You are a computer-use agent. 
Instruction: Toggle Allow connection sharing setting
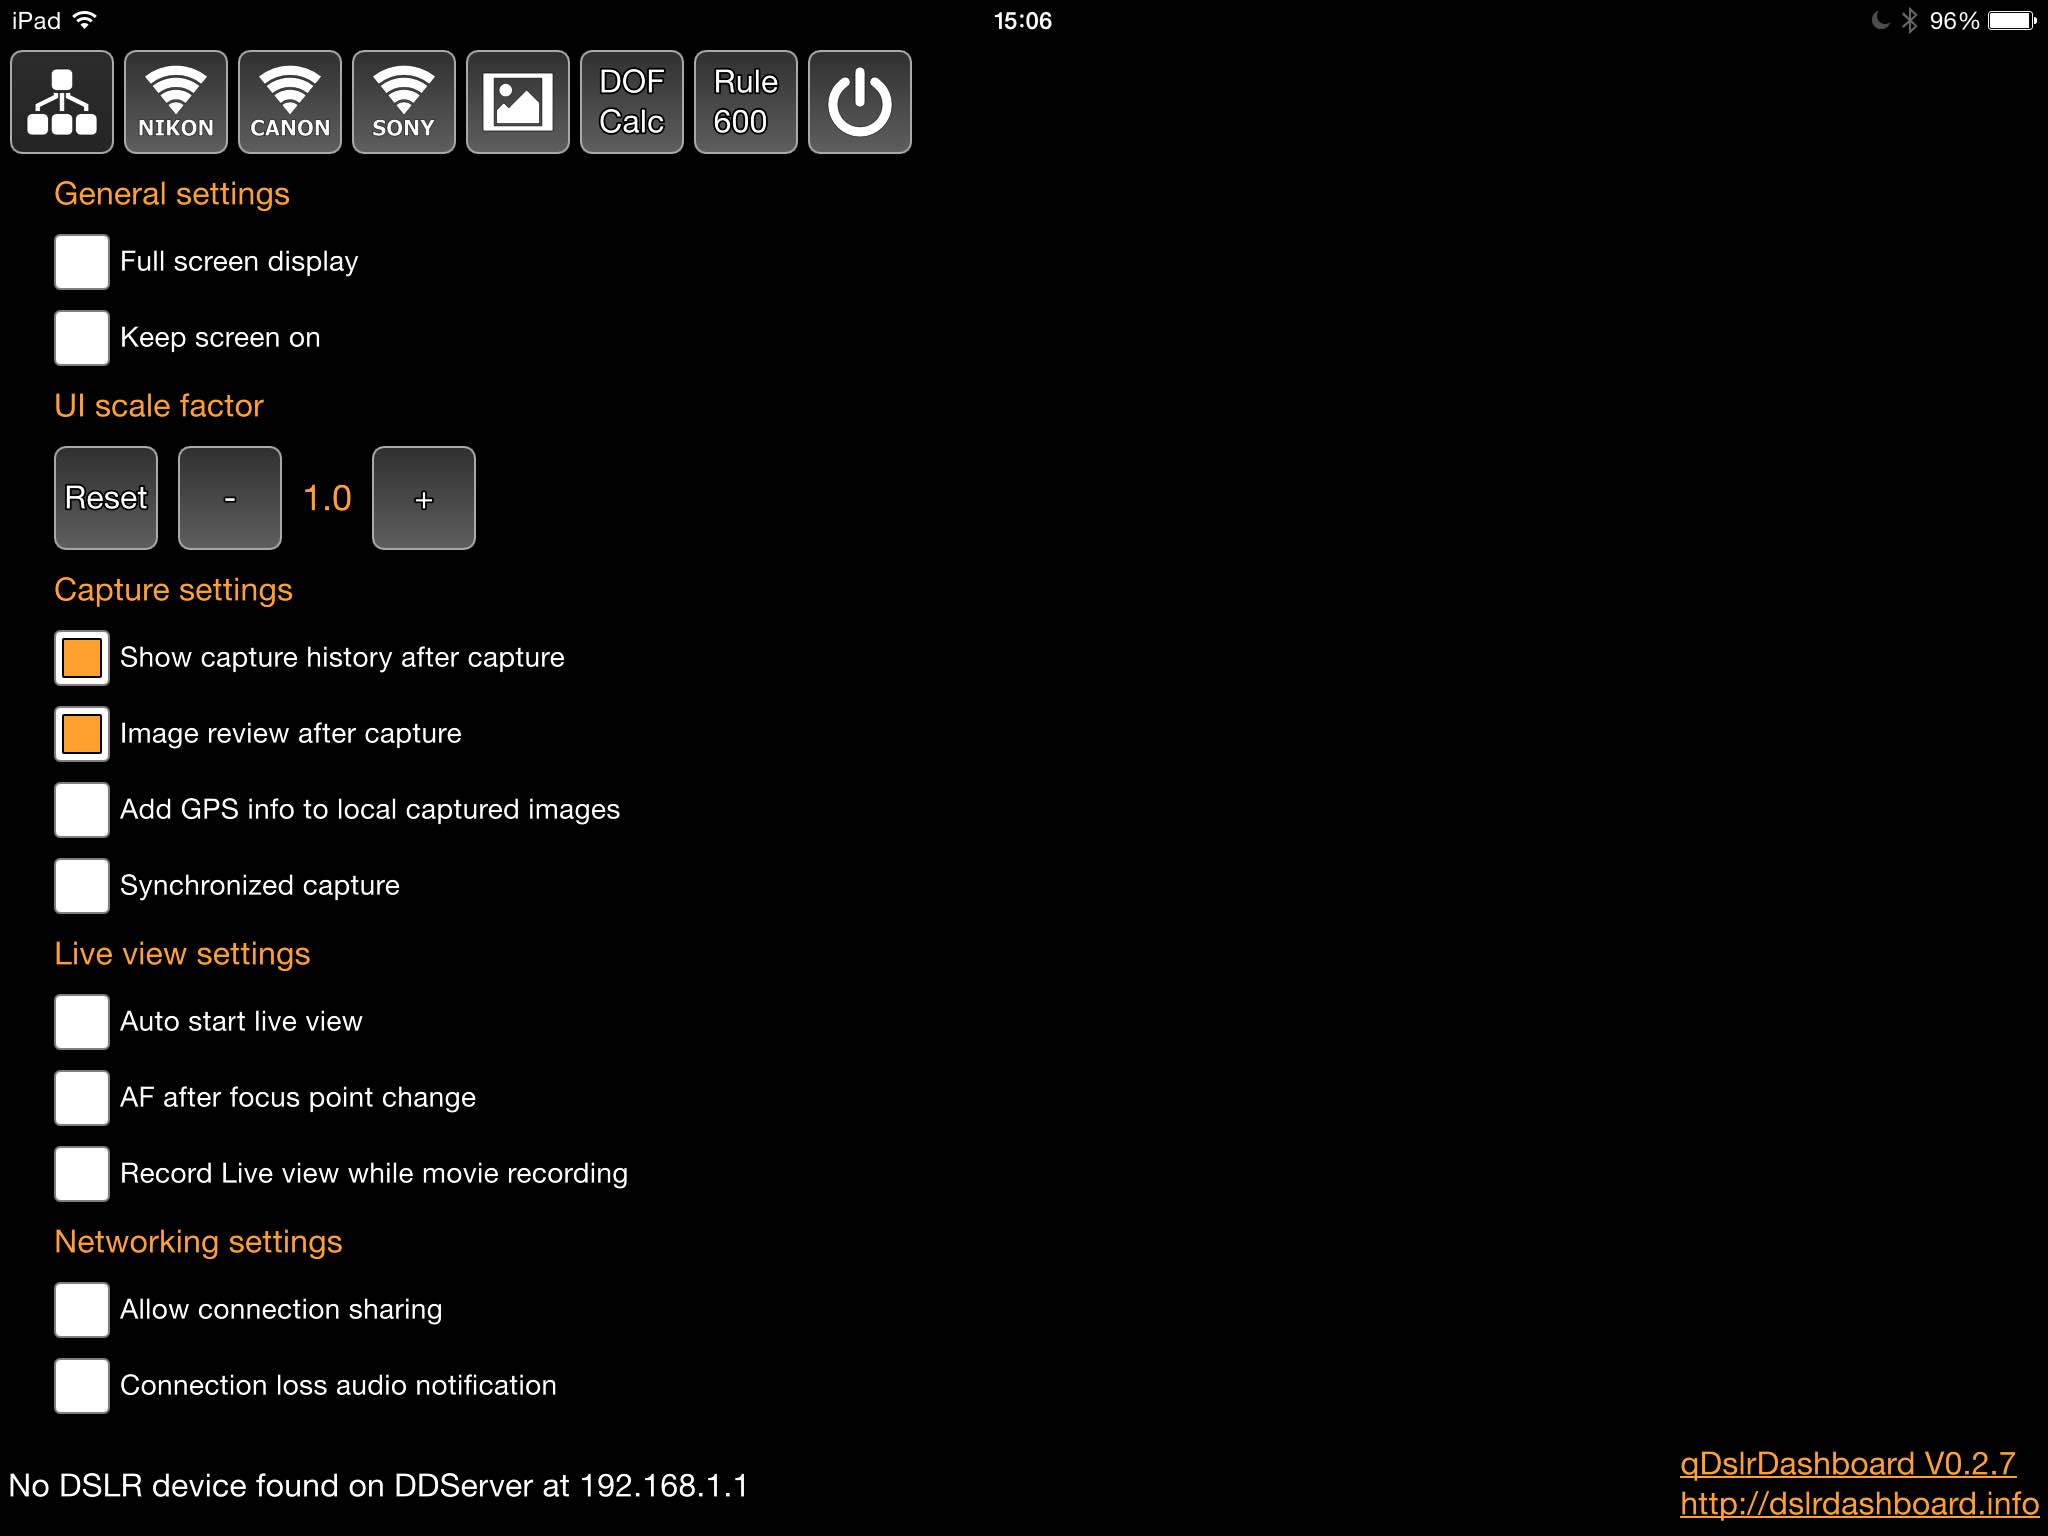[82, 1309]
